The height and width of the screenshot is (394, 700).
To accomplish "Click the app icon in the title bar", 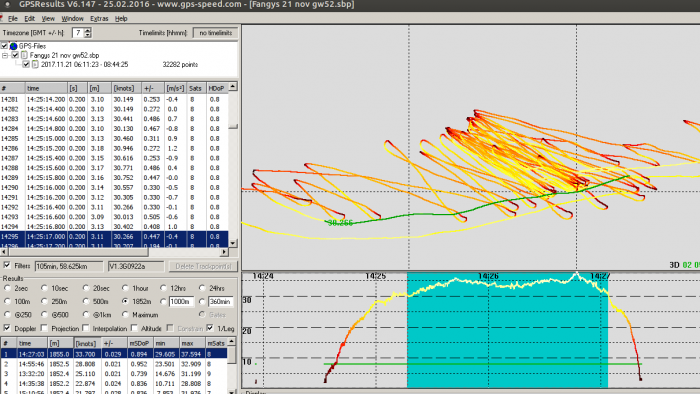I will pyautogui.click(x=8, y=4).
